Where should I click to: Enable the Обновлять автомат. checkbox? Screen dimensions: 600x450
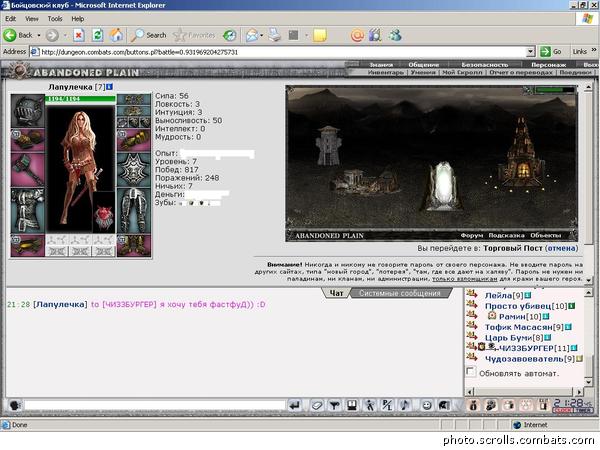[471, 372]
